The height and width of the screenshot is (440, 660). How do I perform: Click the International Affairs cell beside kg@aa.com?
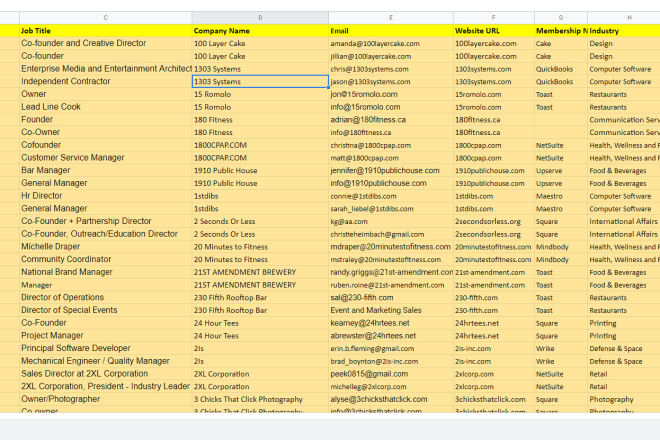(x=624, y=221)
